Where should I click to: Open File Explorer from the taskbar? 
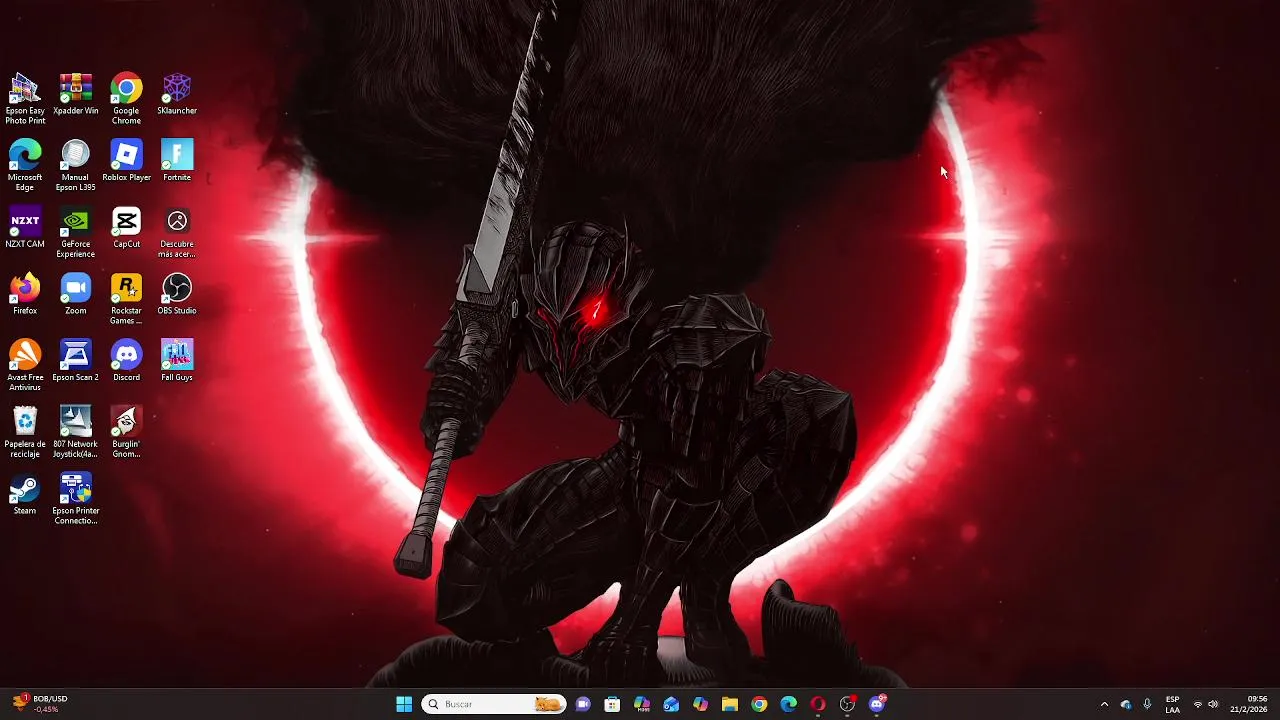pos(730,704)
